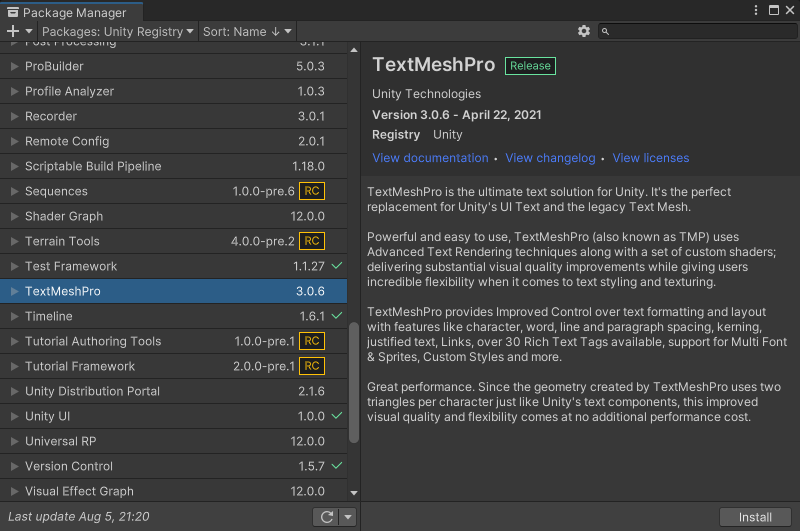This screenshot has height=531, width=800.
Task: Expand the Visual Effect Graph entry
Action: click(14, 491)
